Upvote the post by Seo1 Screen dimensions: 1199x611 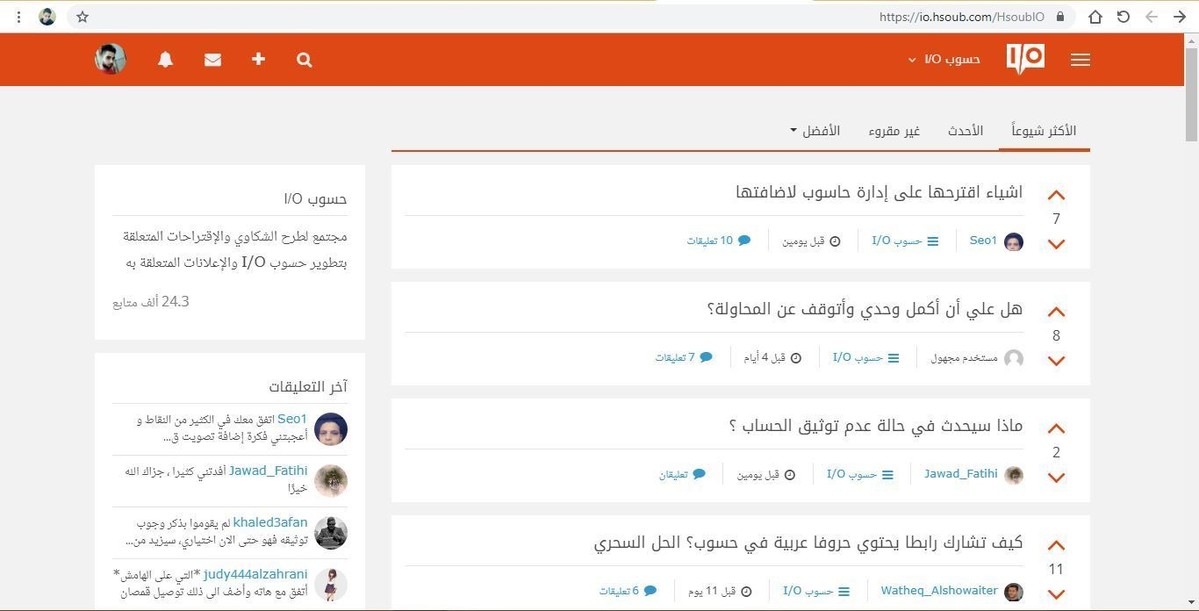coord(1056,195)
